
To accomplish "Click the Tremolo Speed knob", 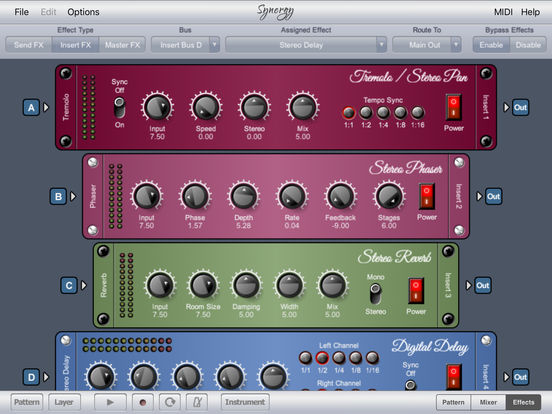I will click(206, 107).
